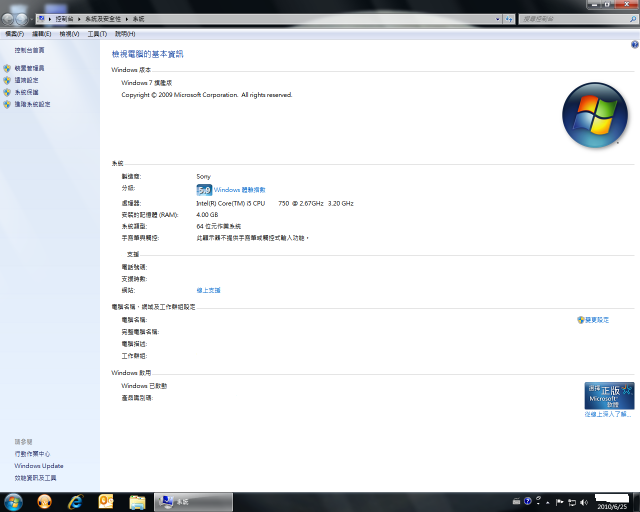Open Windows Explorer folder icon on taskbar
Image resolution: width=640 pixels, height=512 pixels.
coord(137,502)
